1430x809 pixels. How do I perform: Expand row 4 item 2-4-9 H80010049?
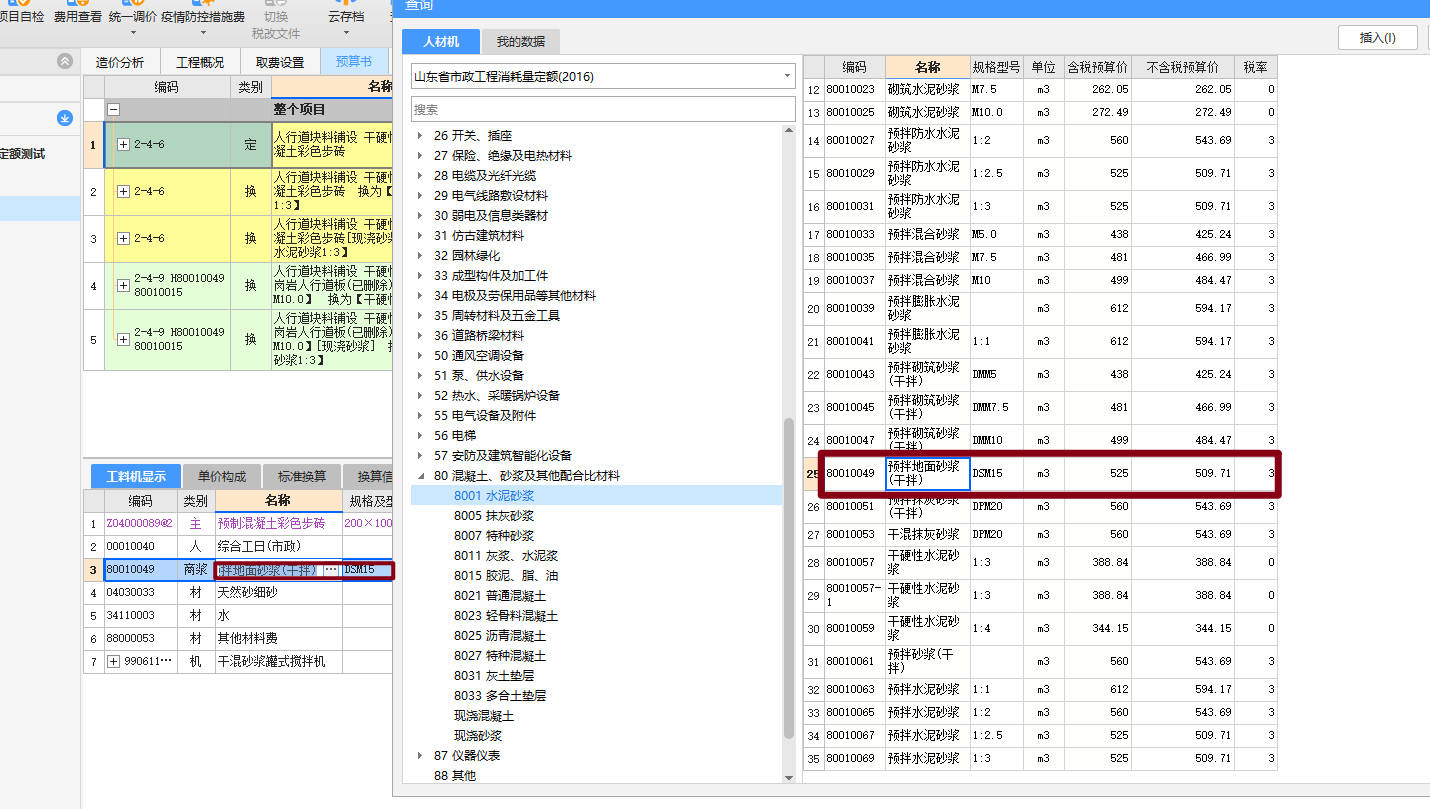click(124, 285)
